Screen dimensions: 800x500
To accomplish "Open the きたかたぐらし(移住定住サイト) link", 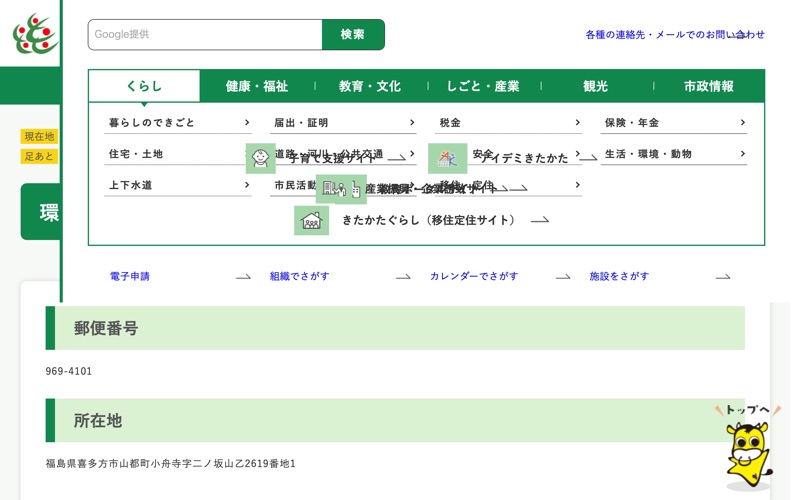I will coord(429,220).
